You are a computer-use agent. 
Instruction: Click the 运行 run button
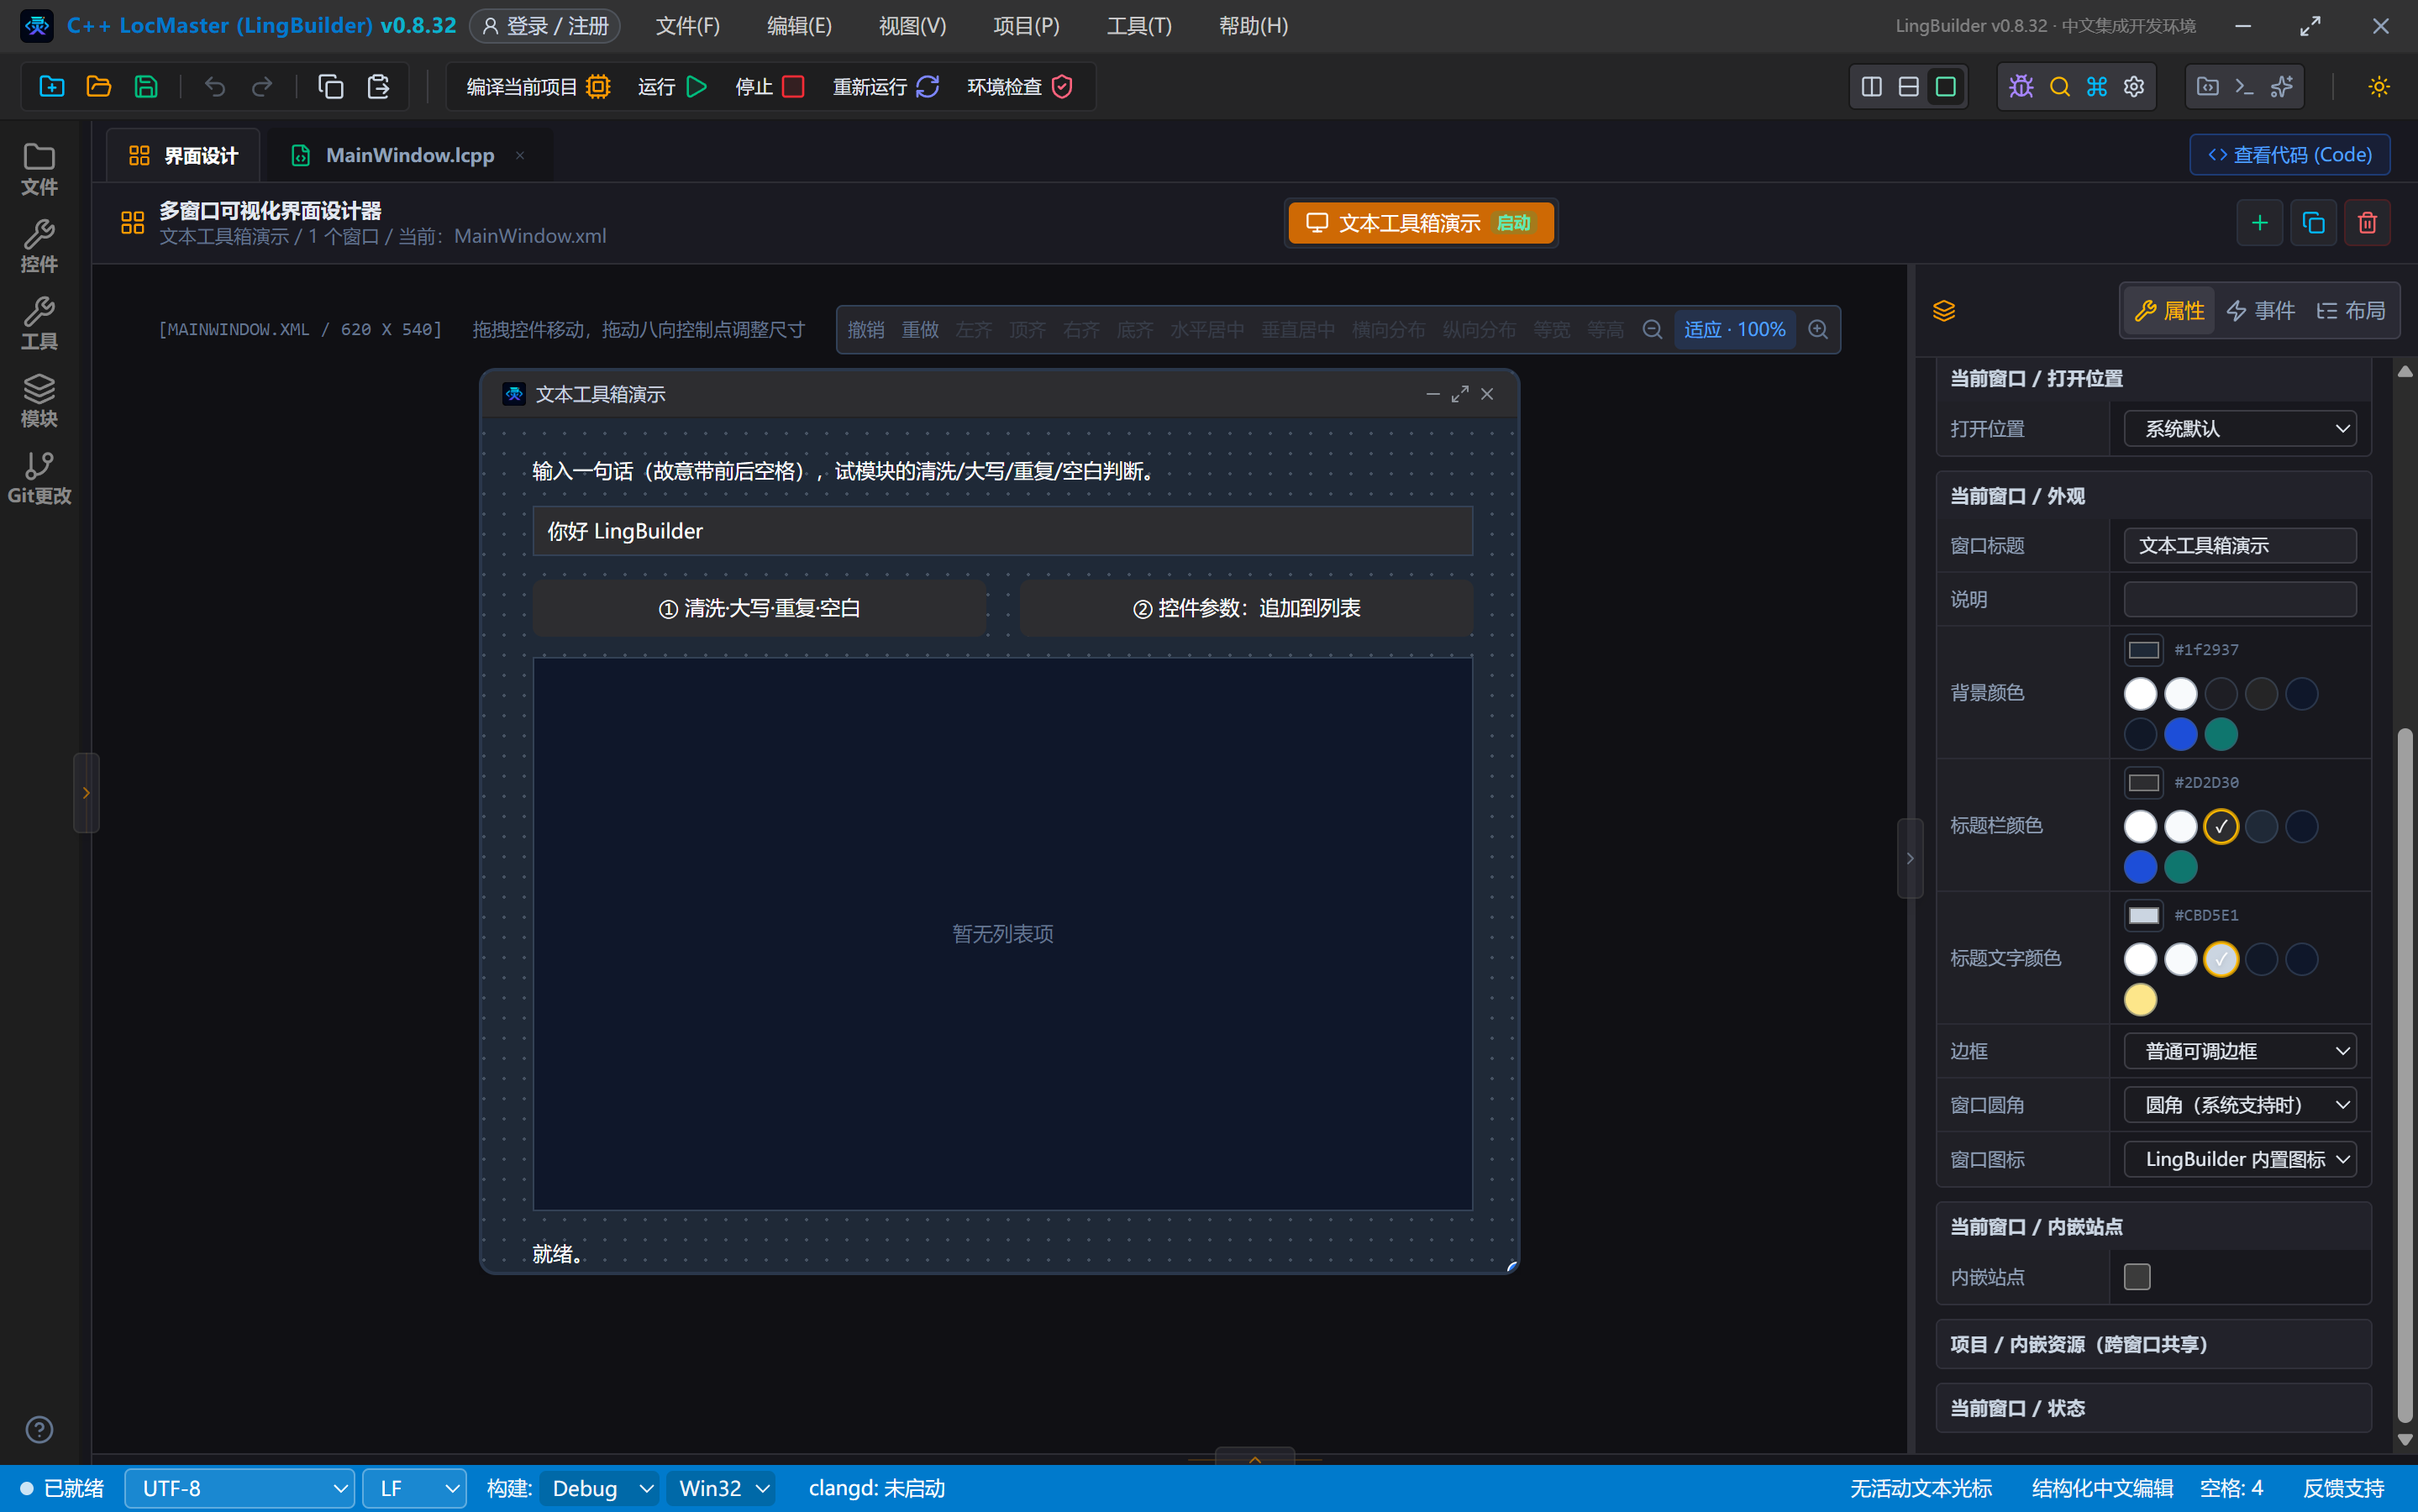click(672, 87)
